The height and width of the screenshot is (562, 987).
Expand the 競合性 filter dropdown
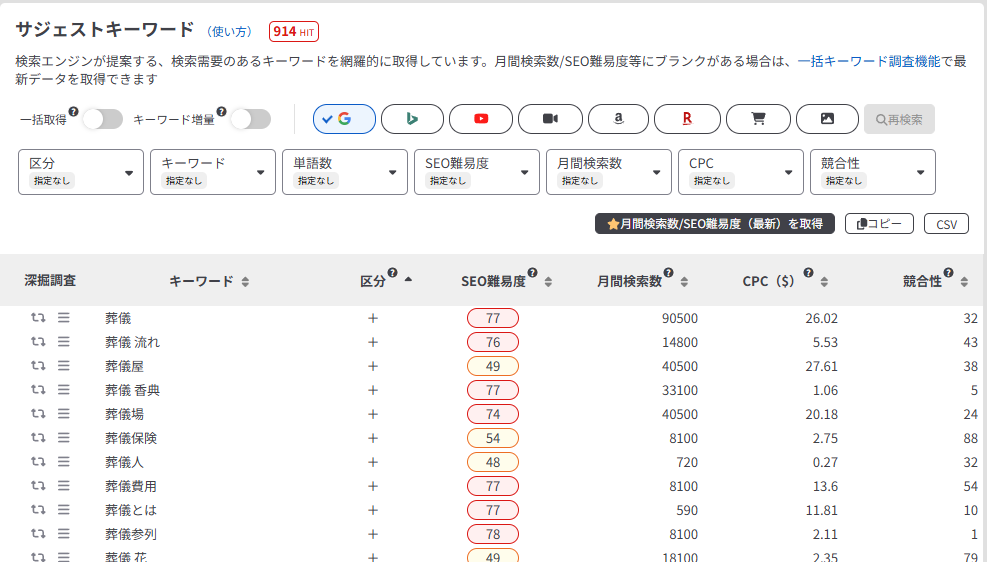(x=872, y=172)
